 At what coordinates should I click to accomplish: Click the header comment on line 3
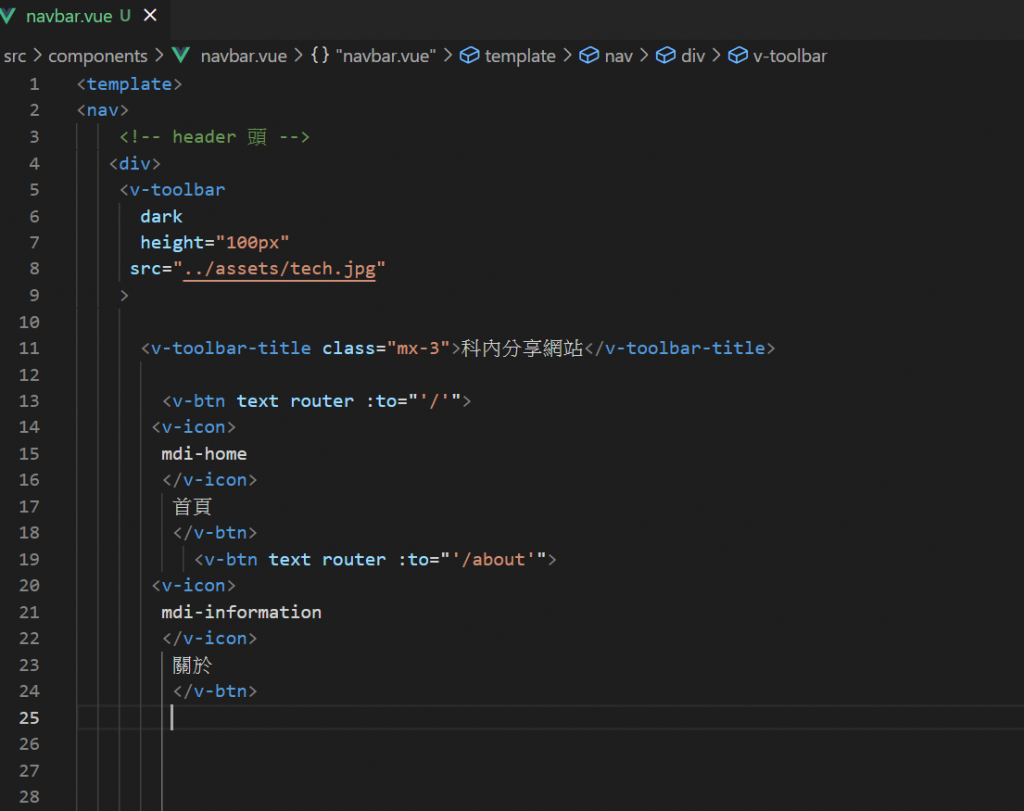[214, 137]
